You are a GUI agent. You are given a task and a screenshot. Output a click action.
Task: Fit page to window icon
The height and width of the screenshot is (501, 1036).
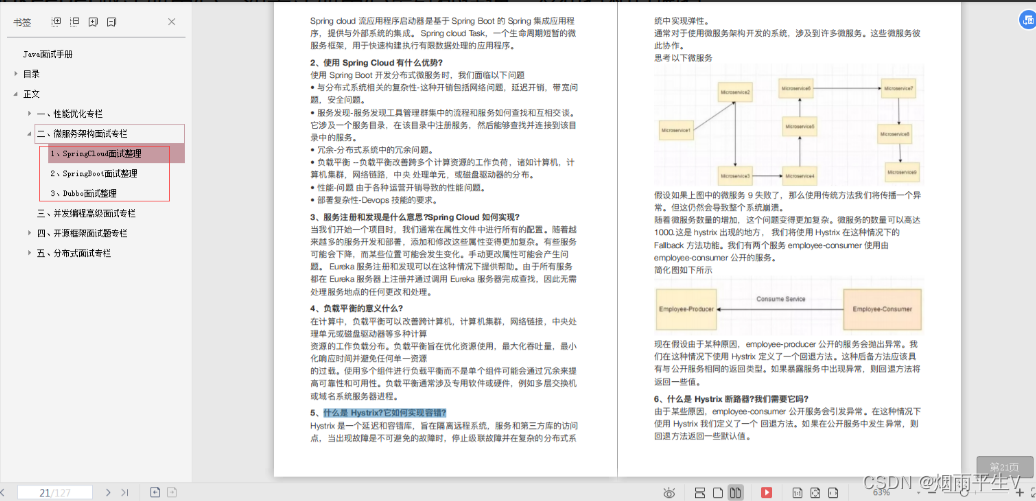point(815,492)
